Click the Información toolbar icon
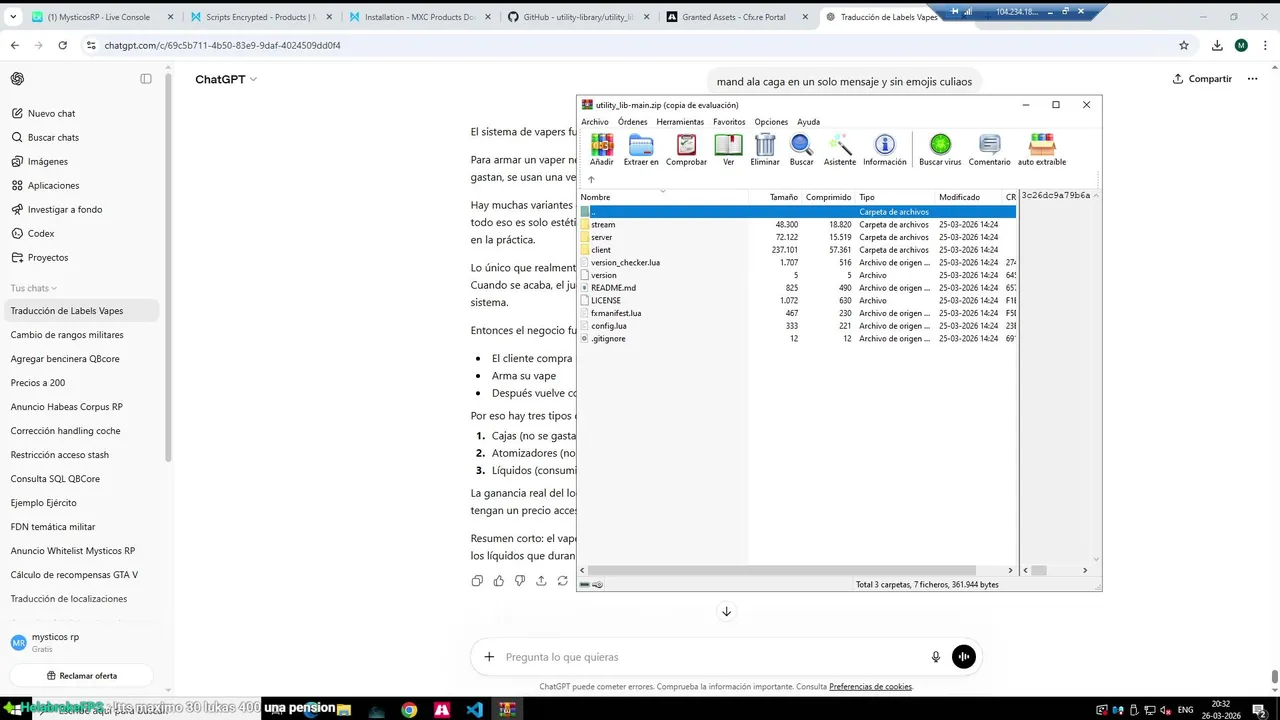The width and height of the screenshot is (1280, 720). pos(885,150)
